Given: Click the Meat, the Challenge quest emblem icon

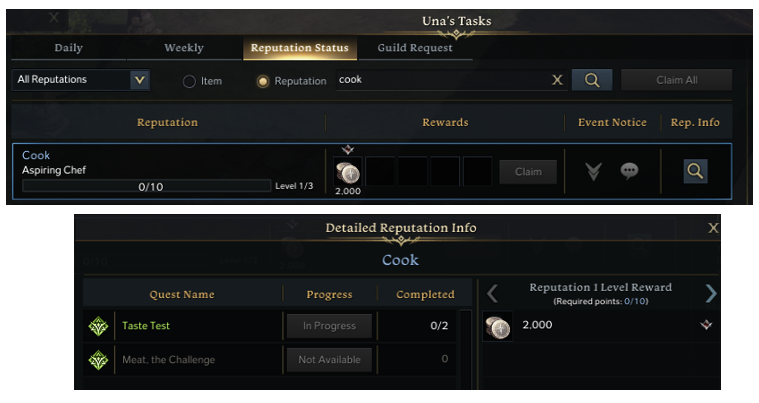Looking at the screenshot, I should (99, 360).
